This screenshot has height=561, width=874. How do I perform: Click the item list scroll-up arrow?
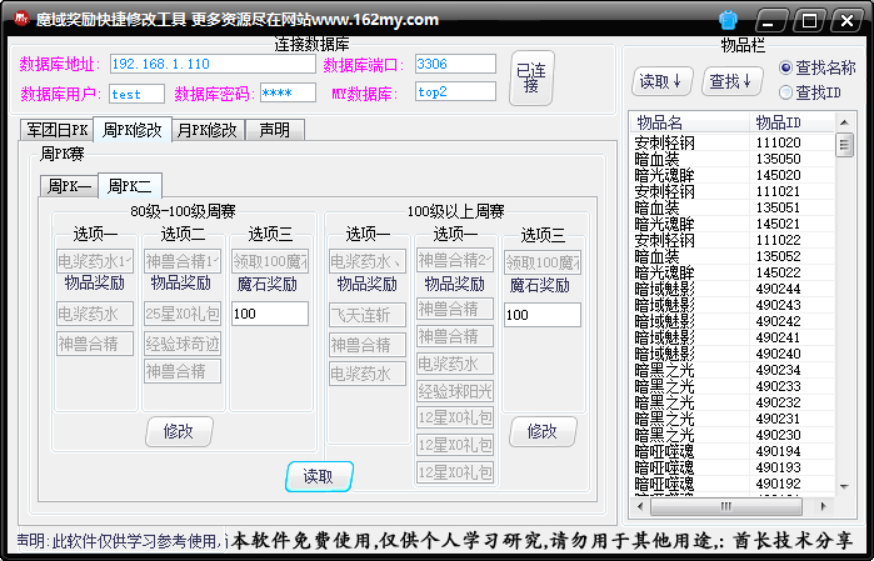[845, 123]
